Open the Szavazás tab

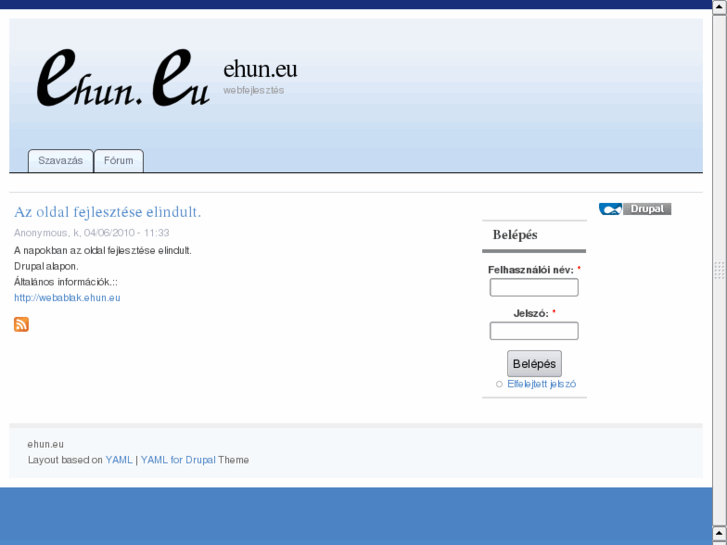coord(61,160)
